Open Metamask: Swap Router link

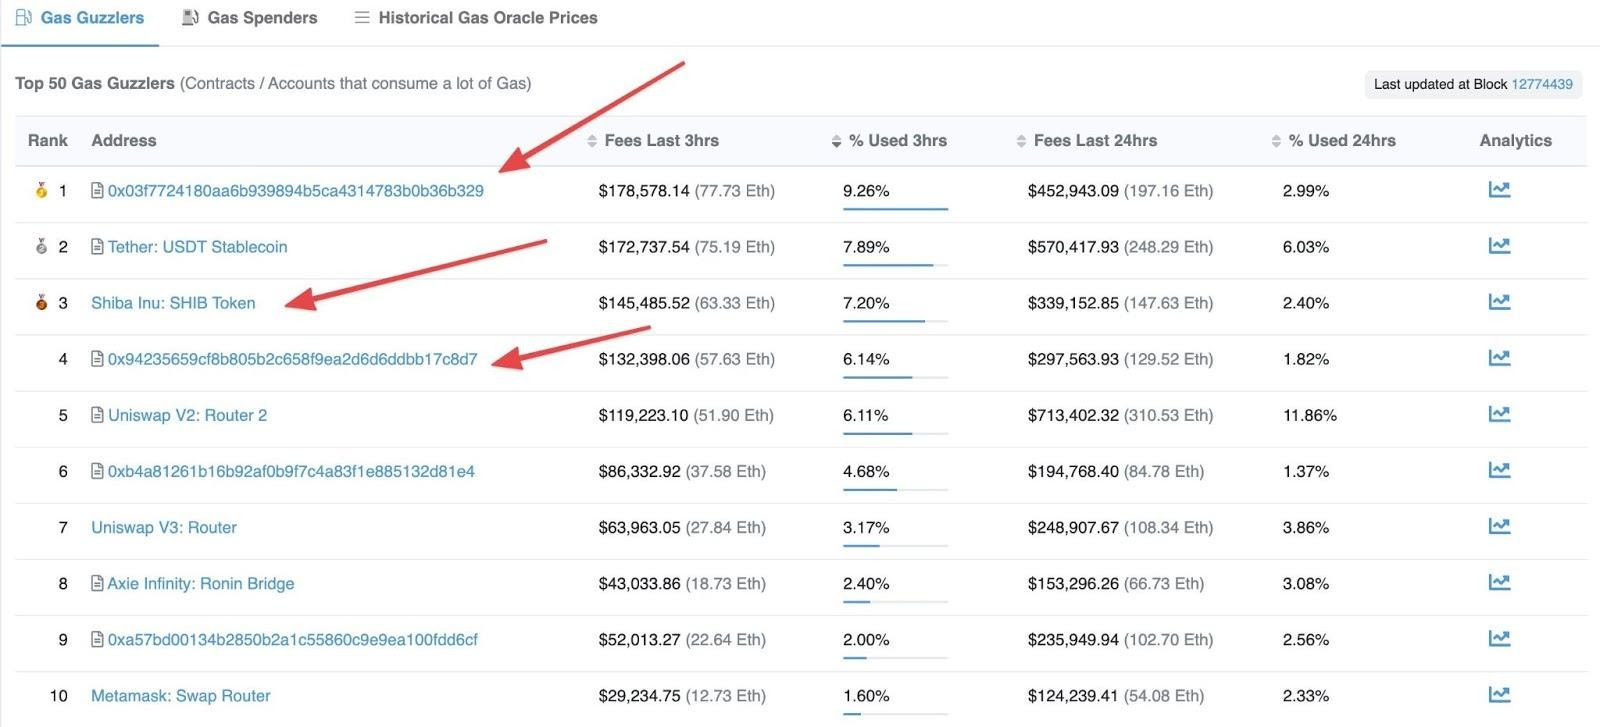click(180, 696)
